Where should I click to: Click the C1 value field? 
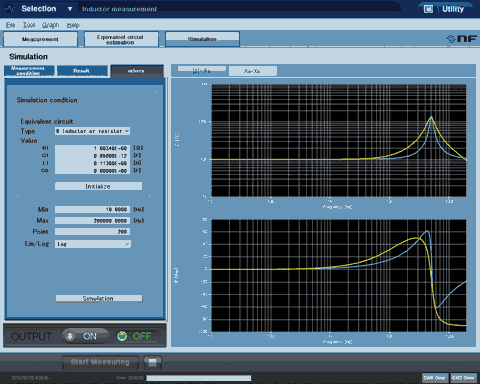[92, 156]
